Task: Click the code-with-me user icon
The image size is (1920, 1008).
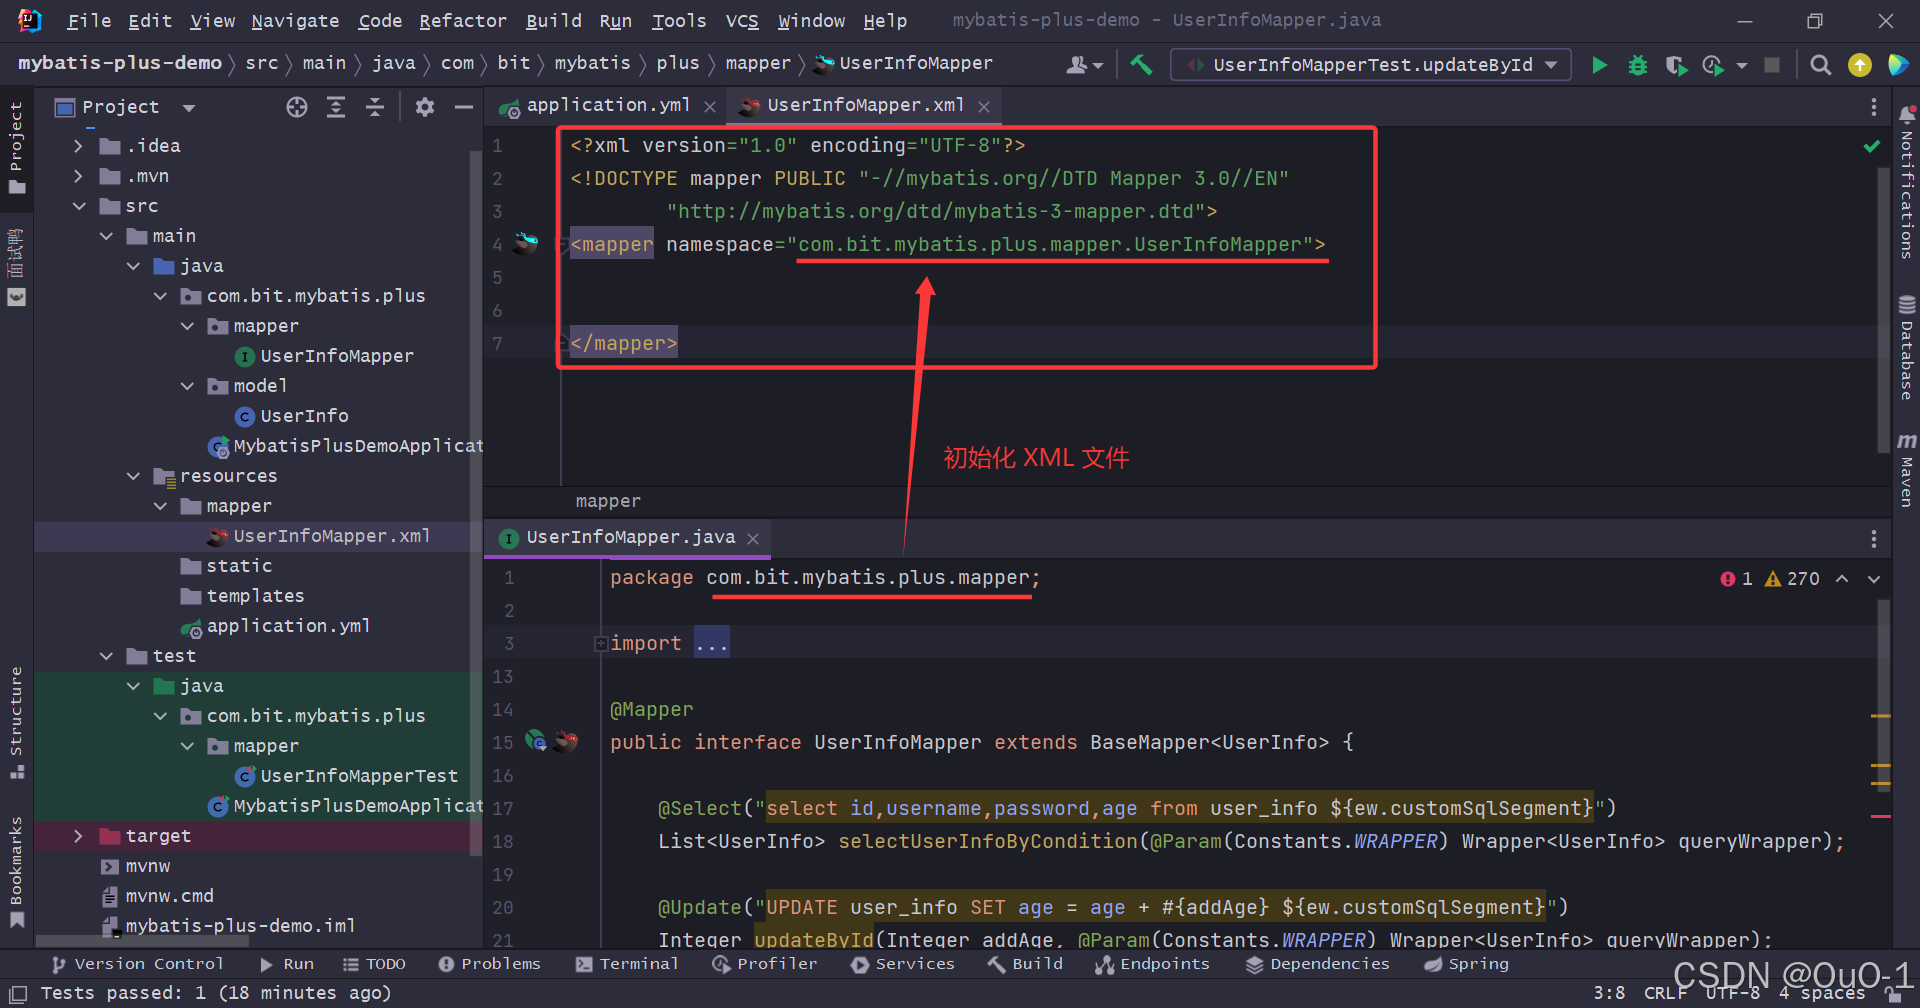Action: [1084, 65]
